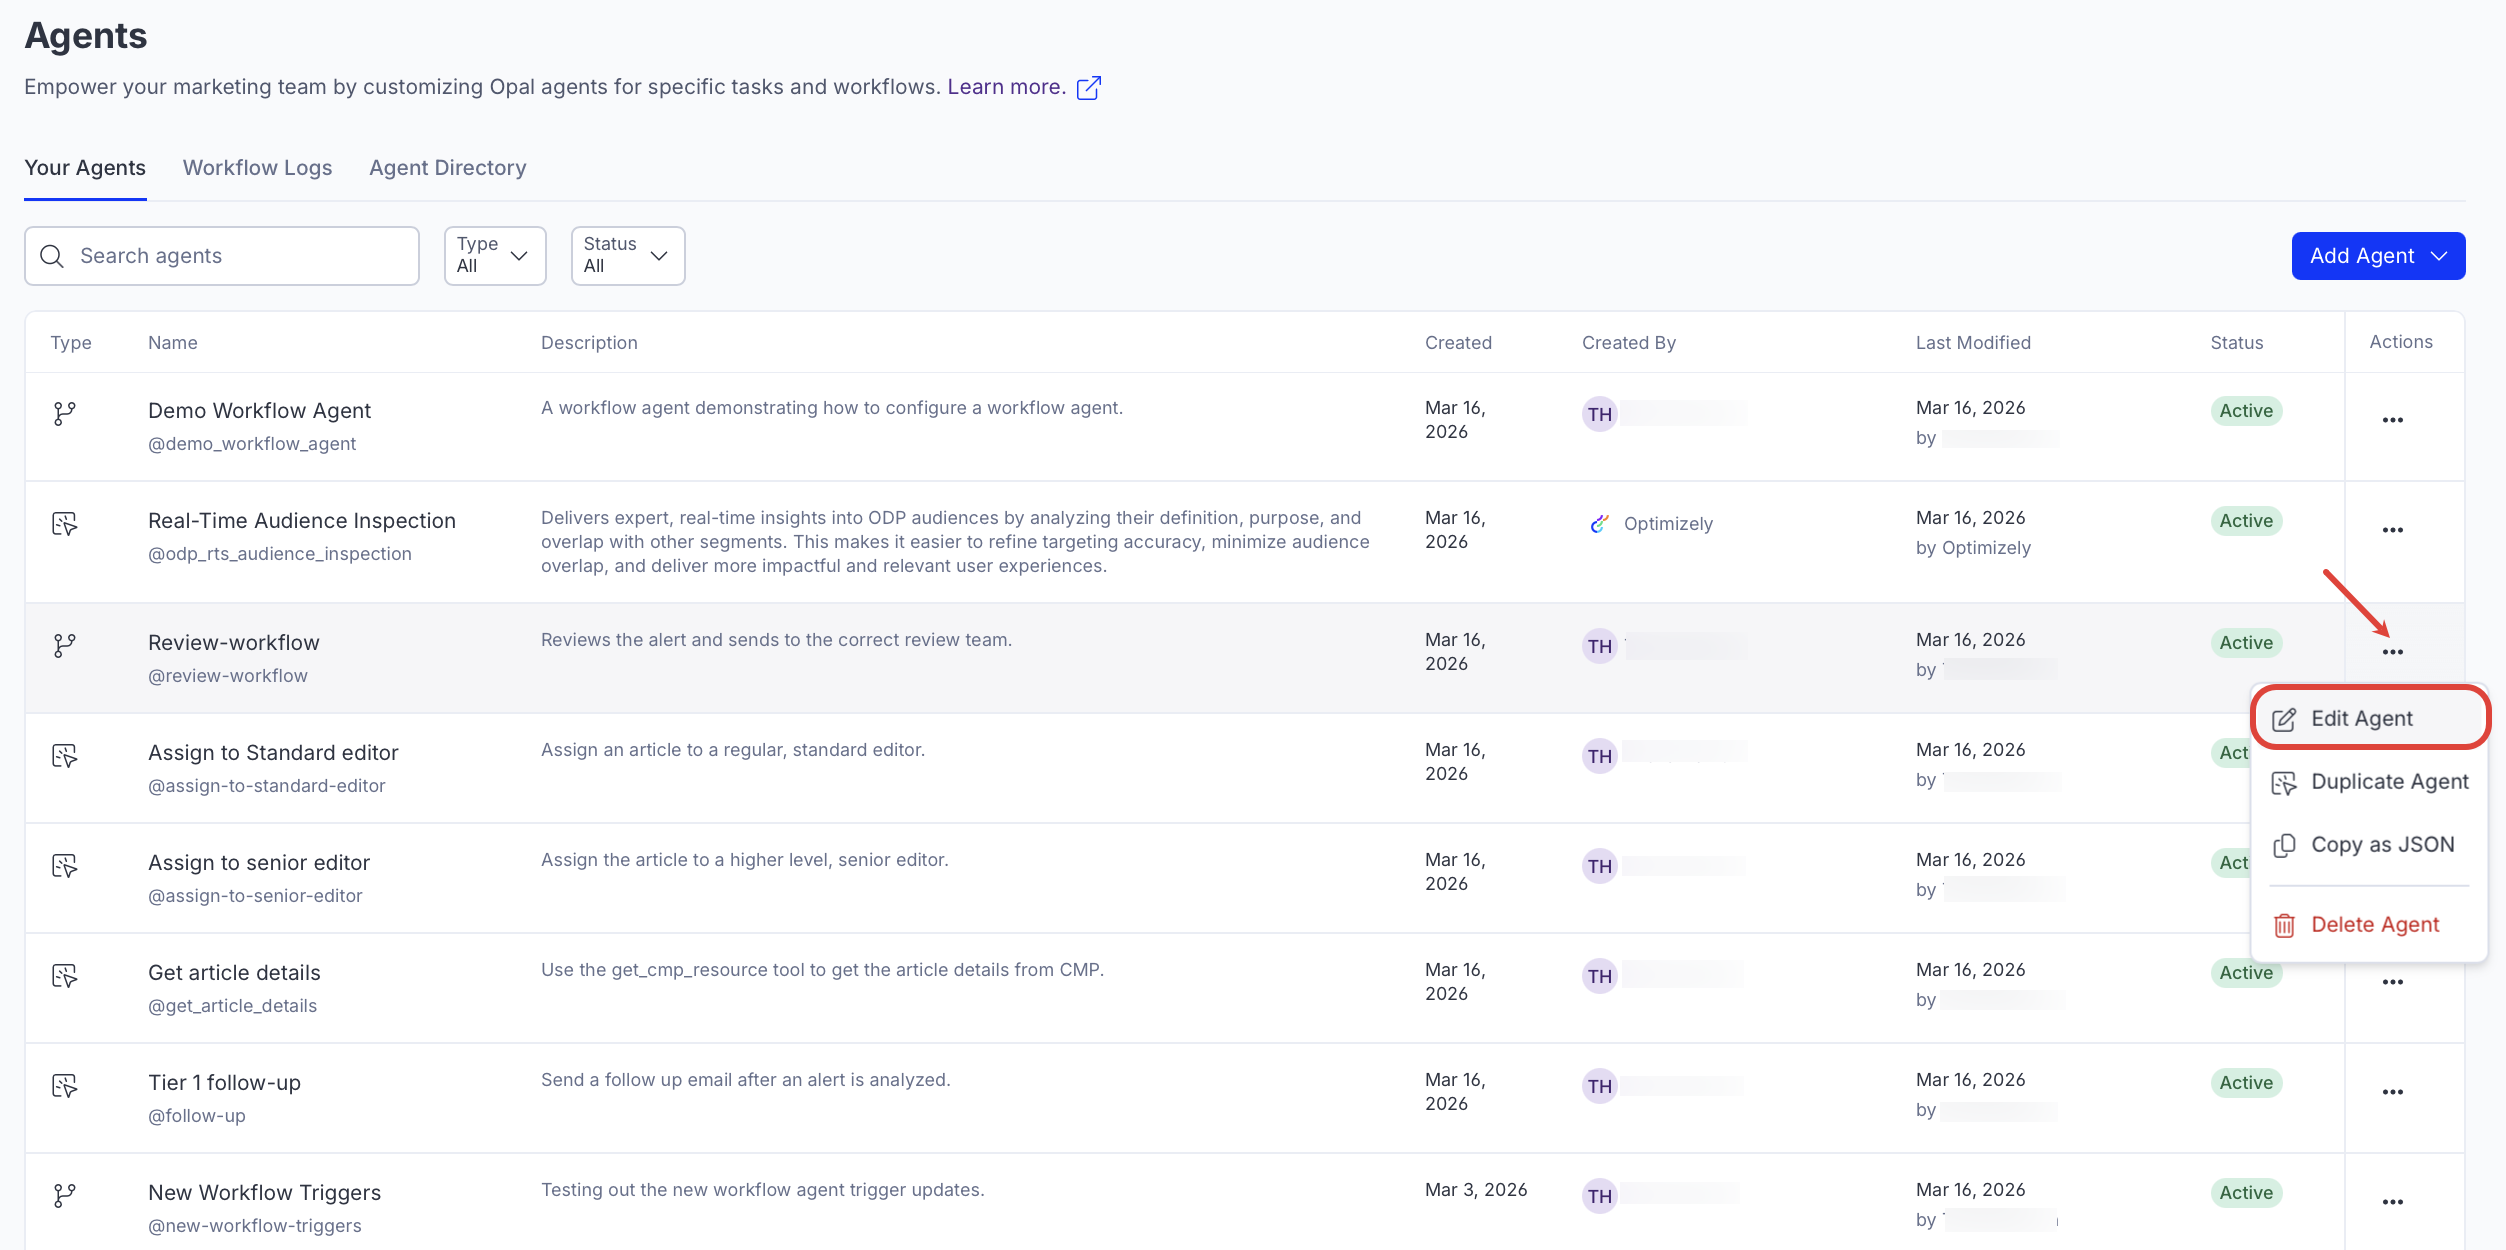Click the external link icon beside Learn more

[x=1089, y=88]
